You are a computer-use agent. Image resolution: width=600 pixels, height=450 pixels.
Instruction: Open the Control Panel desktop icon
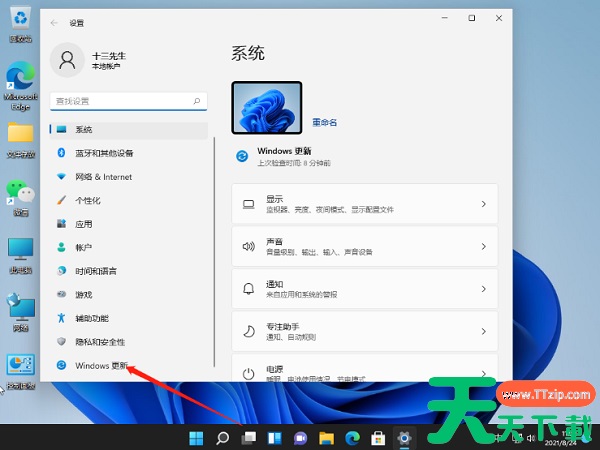point(21,372)
